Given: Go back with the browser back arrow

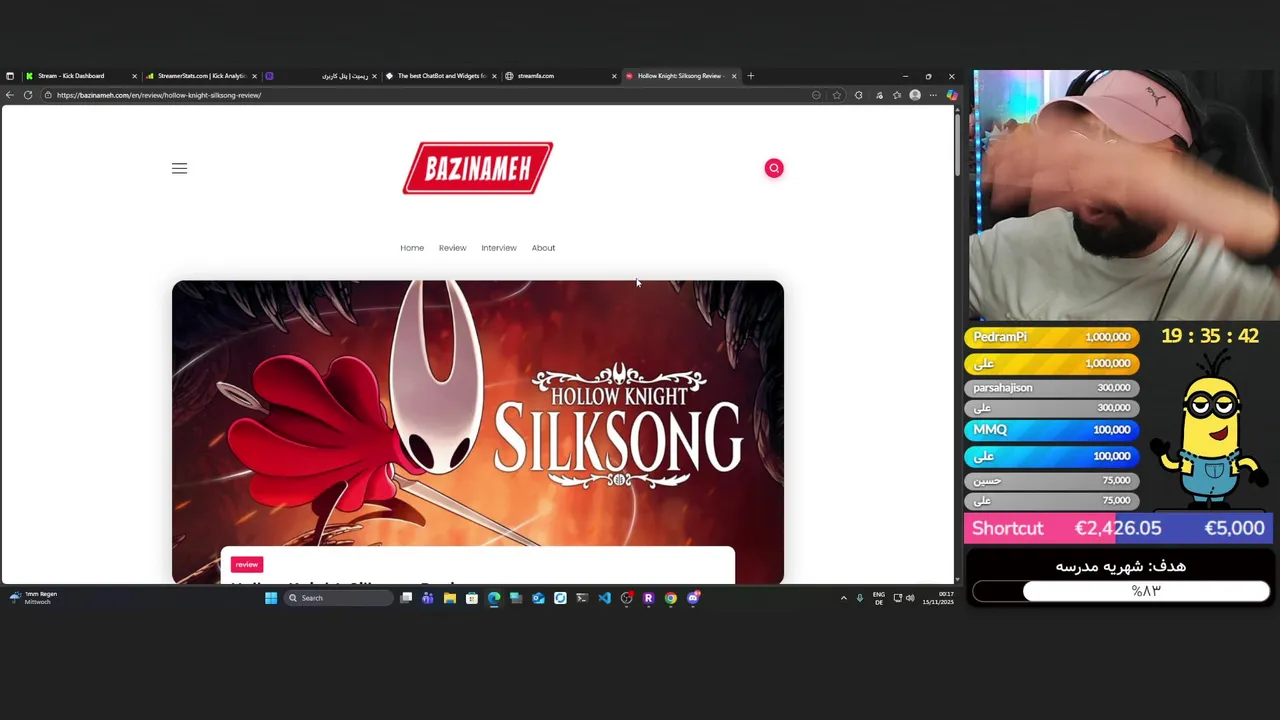Looking at the screenshot, I should pos(9,95).
